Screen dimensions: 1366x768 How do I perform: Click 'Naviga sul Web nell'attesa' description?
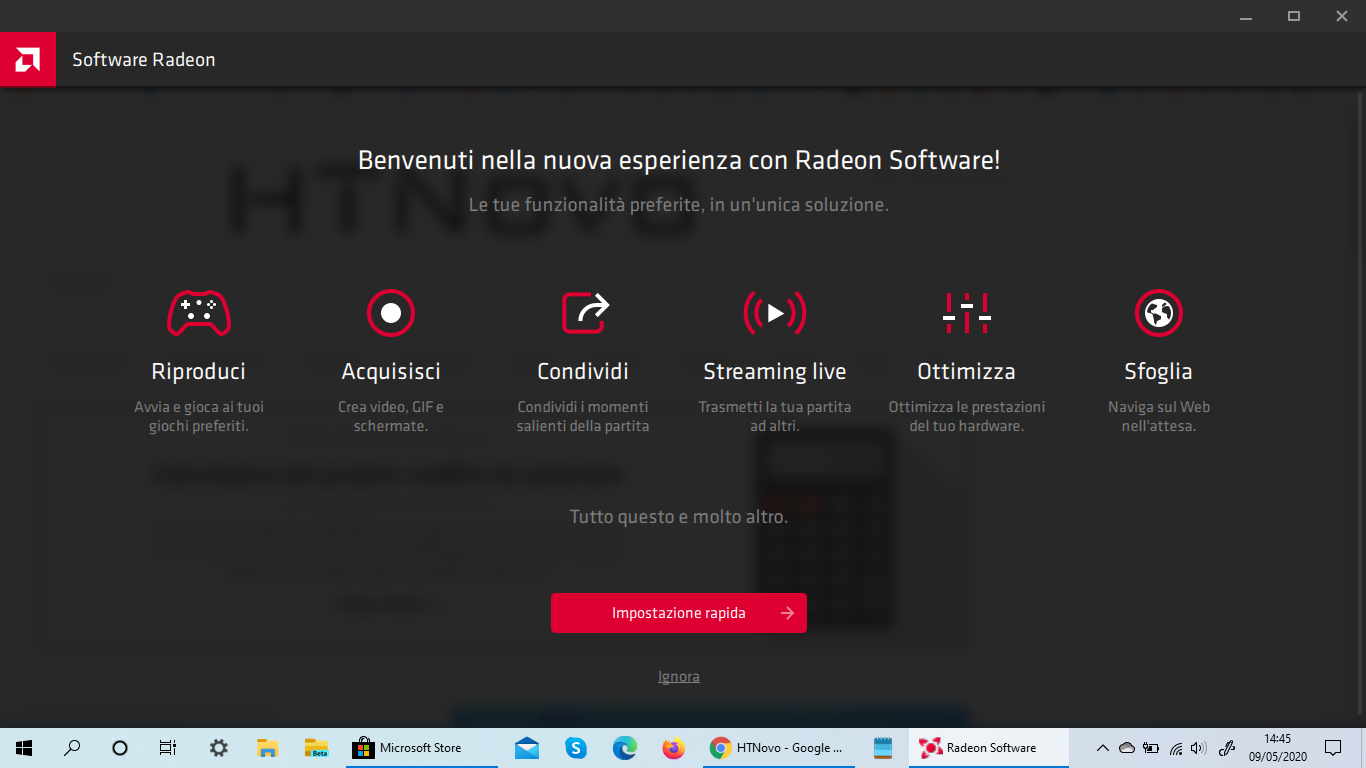[x=1159, y=416]
